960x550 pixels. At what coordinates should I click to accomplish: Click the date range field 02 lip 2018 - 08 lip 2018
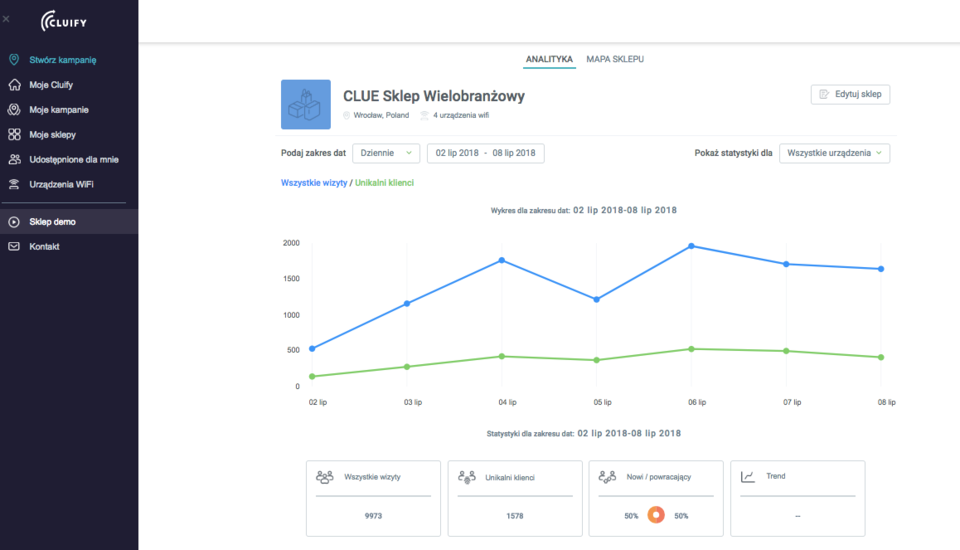pyautogui.click(x=486, y=153)
